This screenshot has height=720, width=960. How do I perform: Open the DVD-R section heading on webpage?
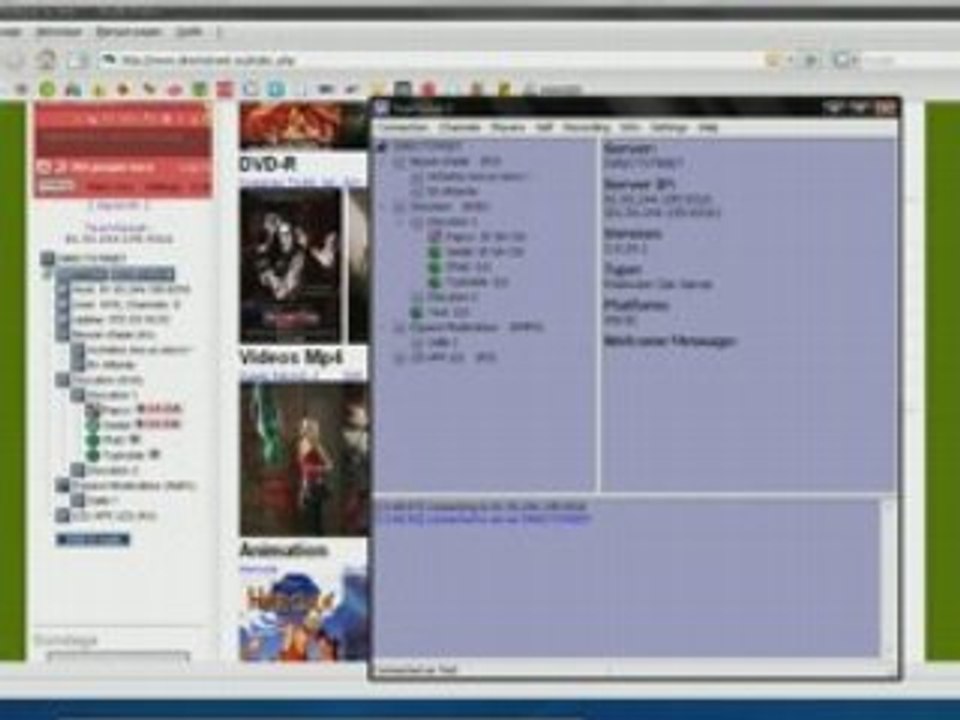point(268,164)
